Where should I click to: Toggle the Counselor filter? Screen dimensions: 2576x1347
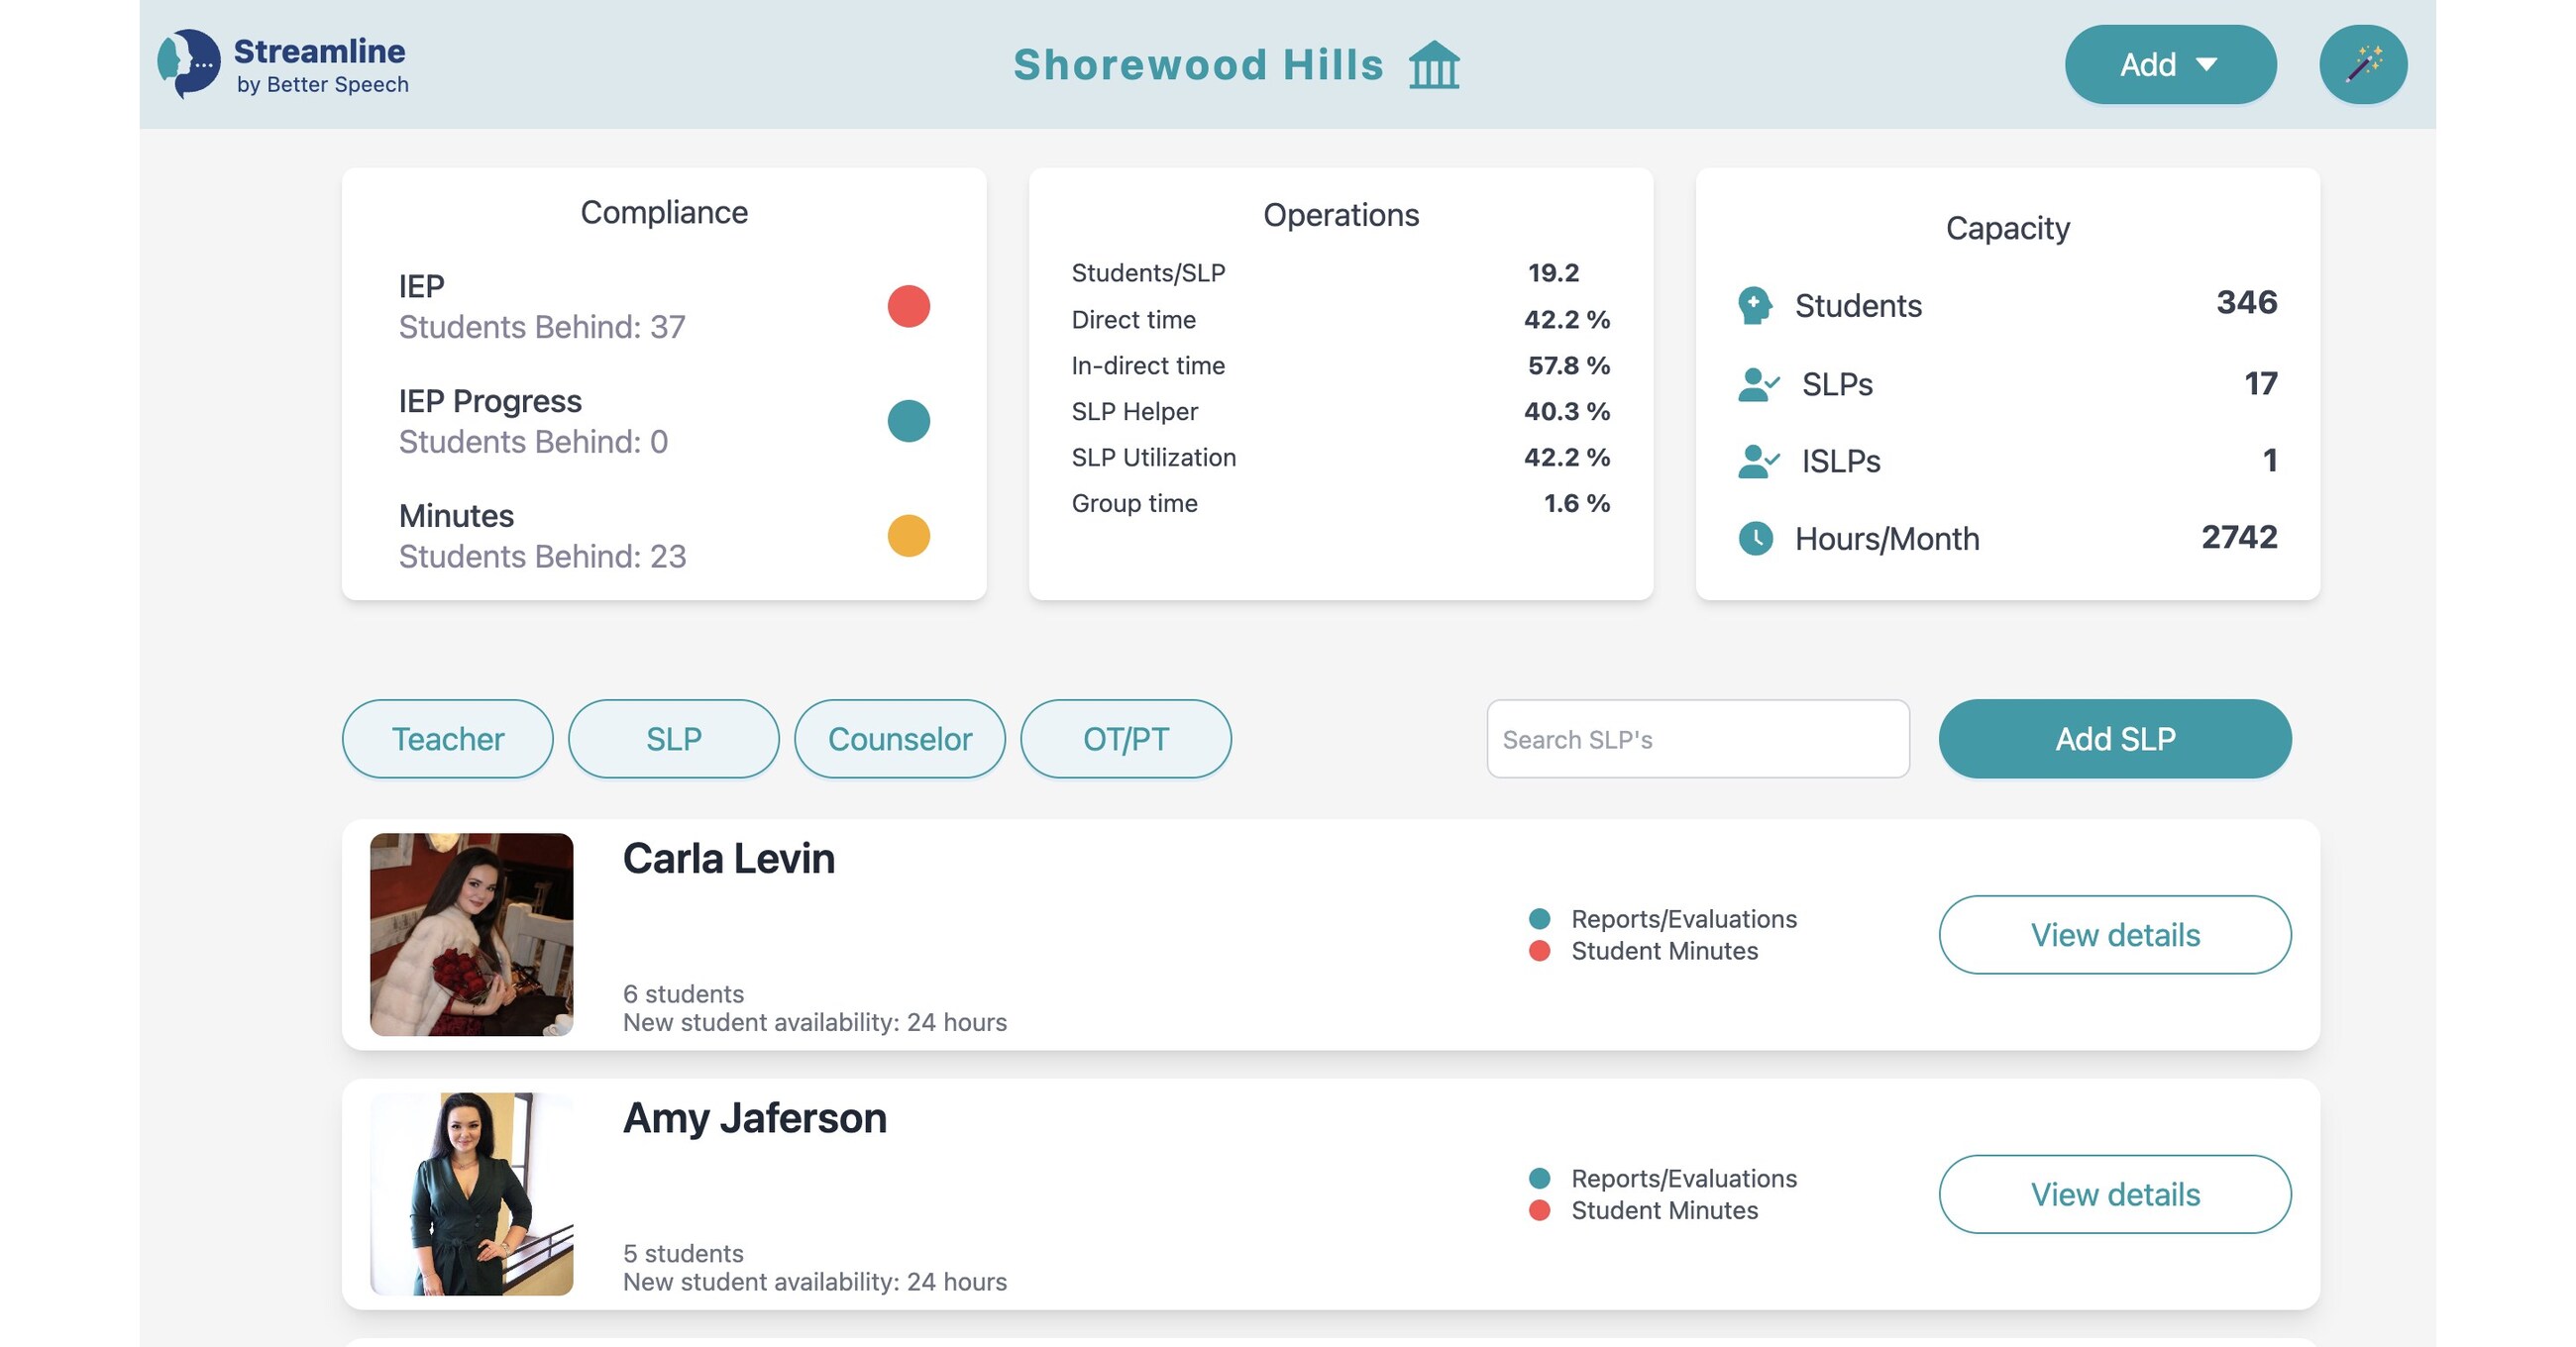(x=899, y=738)
